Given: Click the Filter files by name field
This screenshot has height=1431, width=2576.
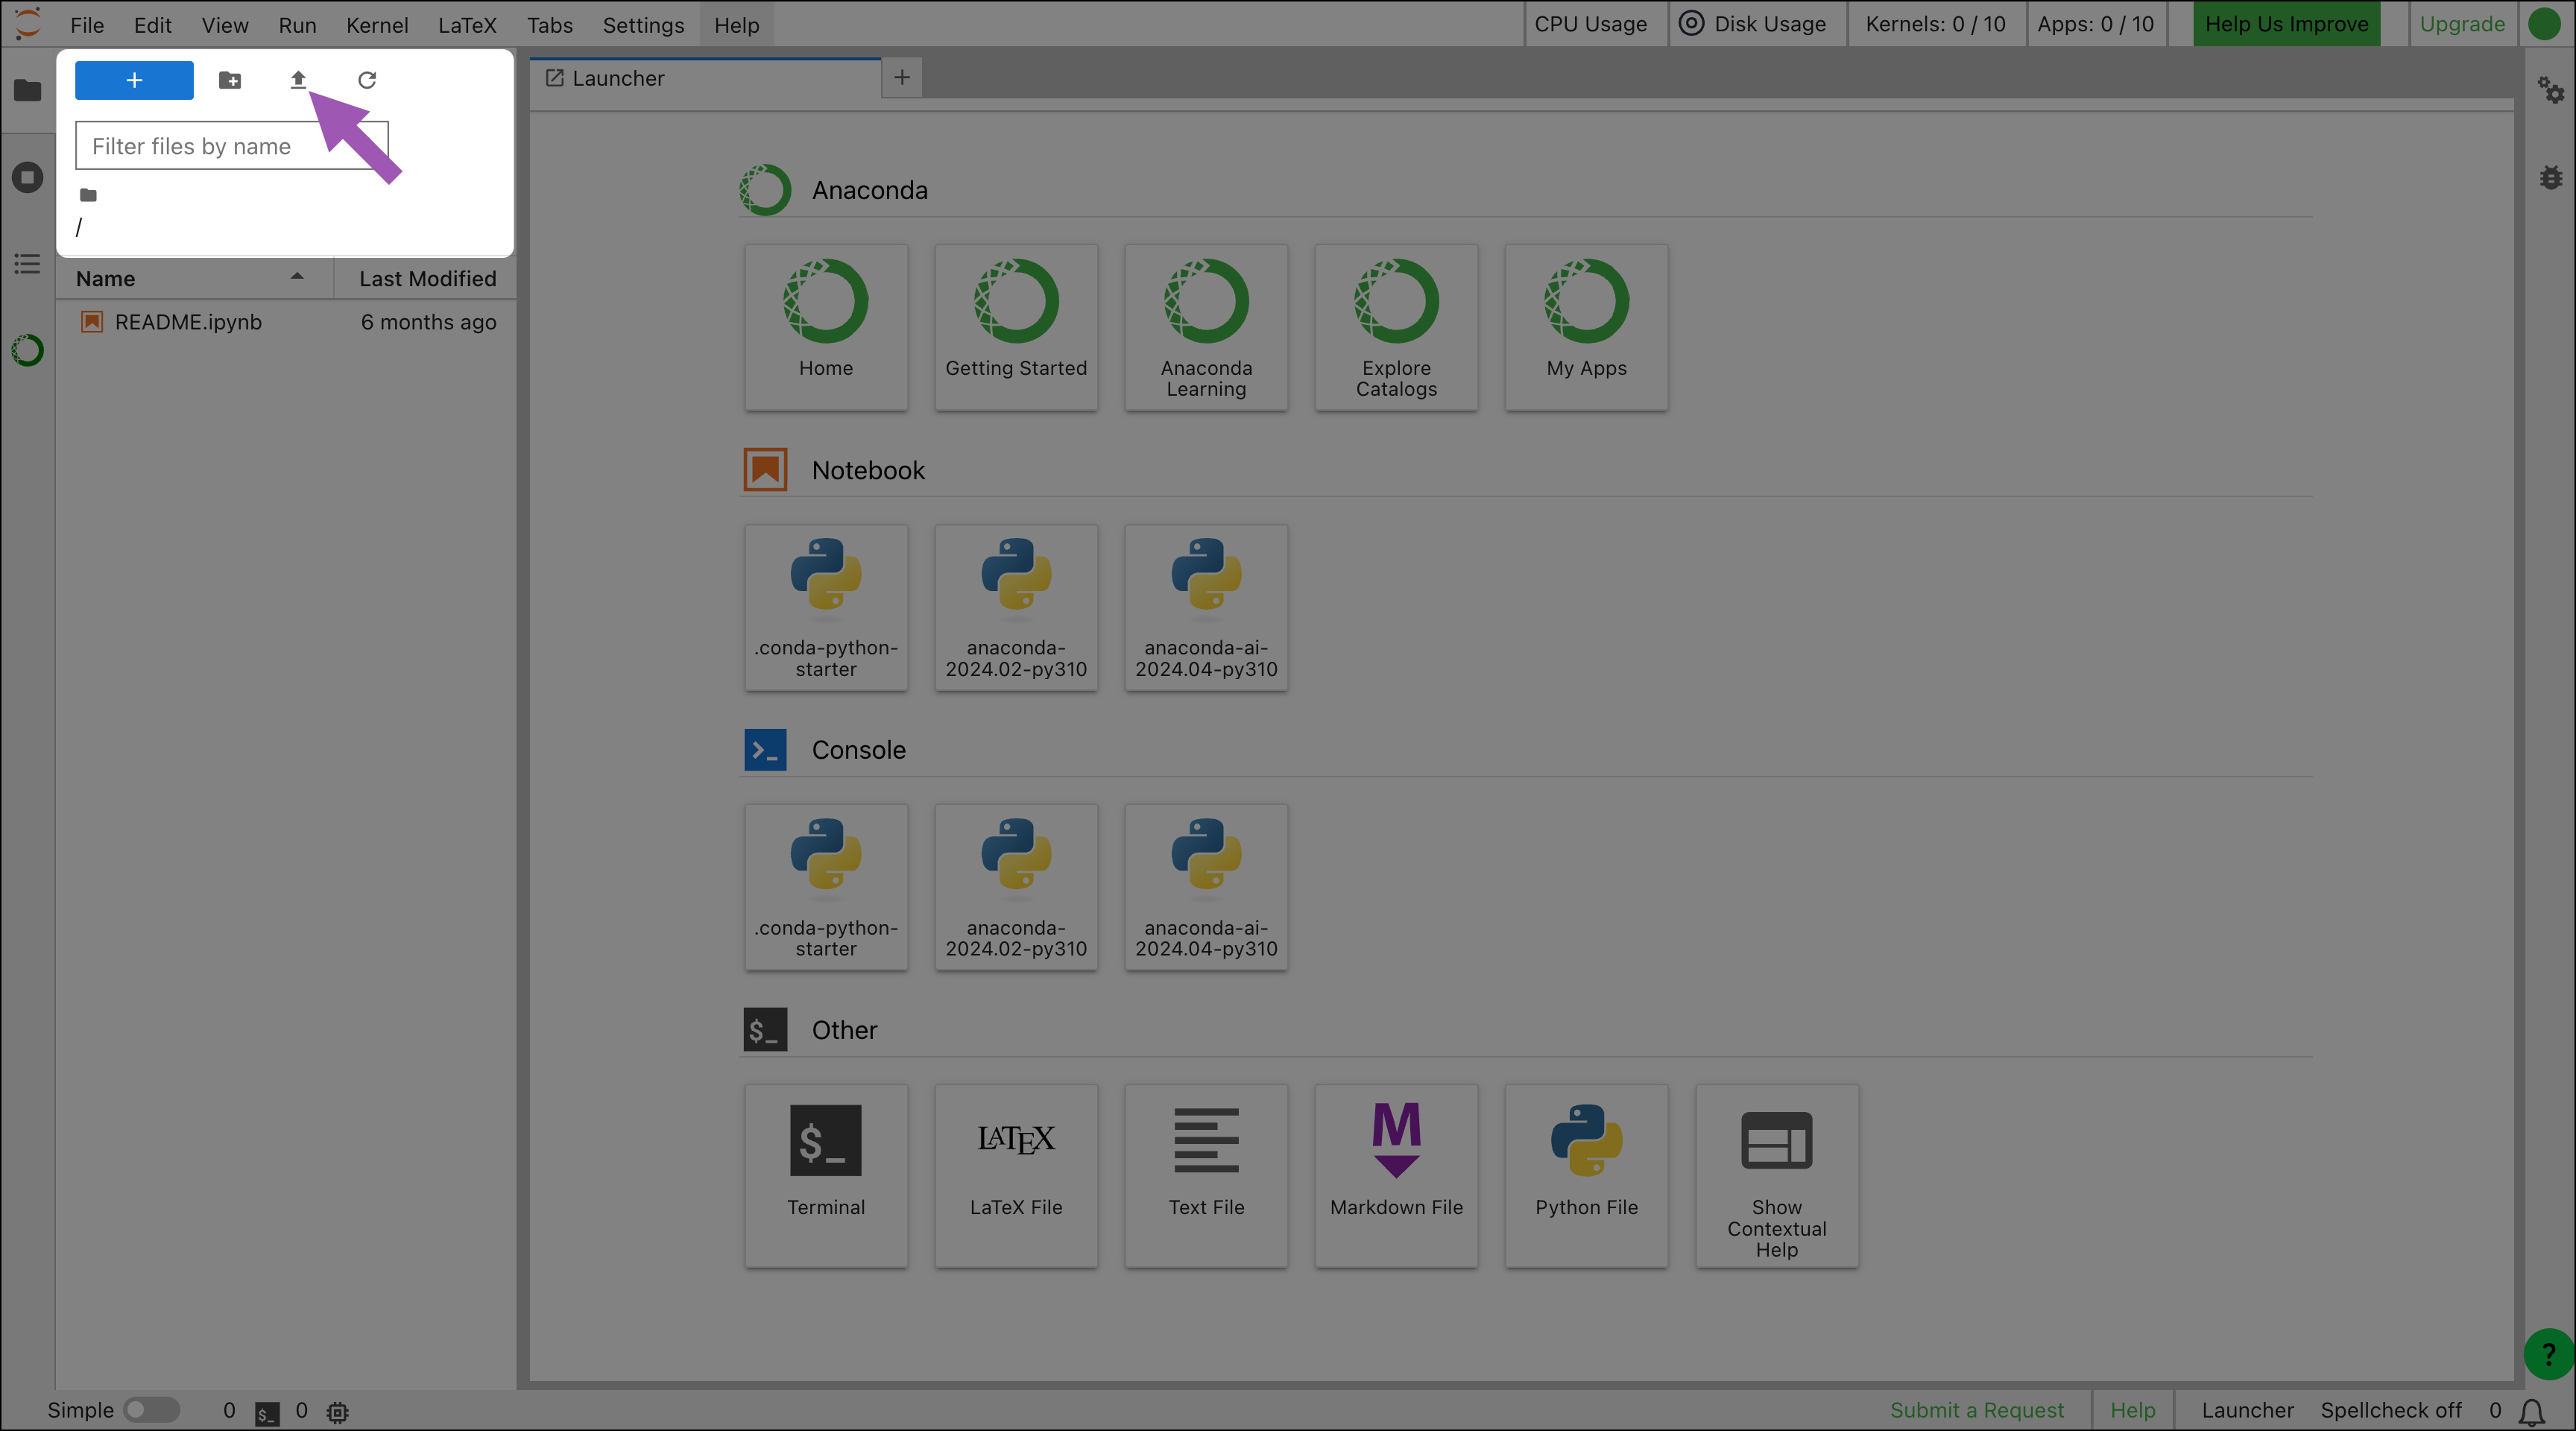Looking at the screenshot, I should point(232,146).
